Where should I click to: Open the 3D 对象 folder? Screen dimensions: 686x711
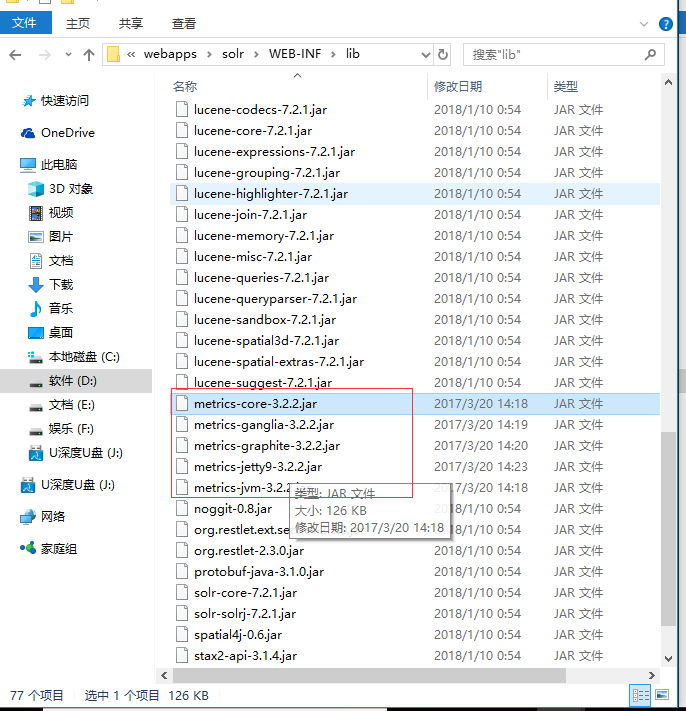(71, 189)
